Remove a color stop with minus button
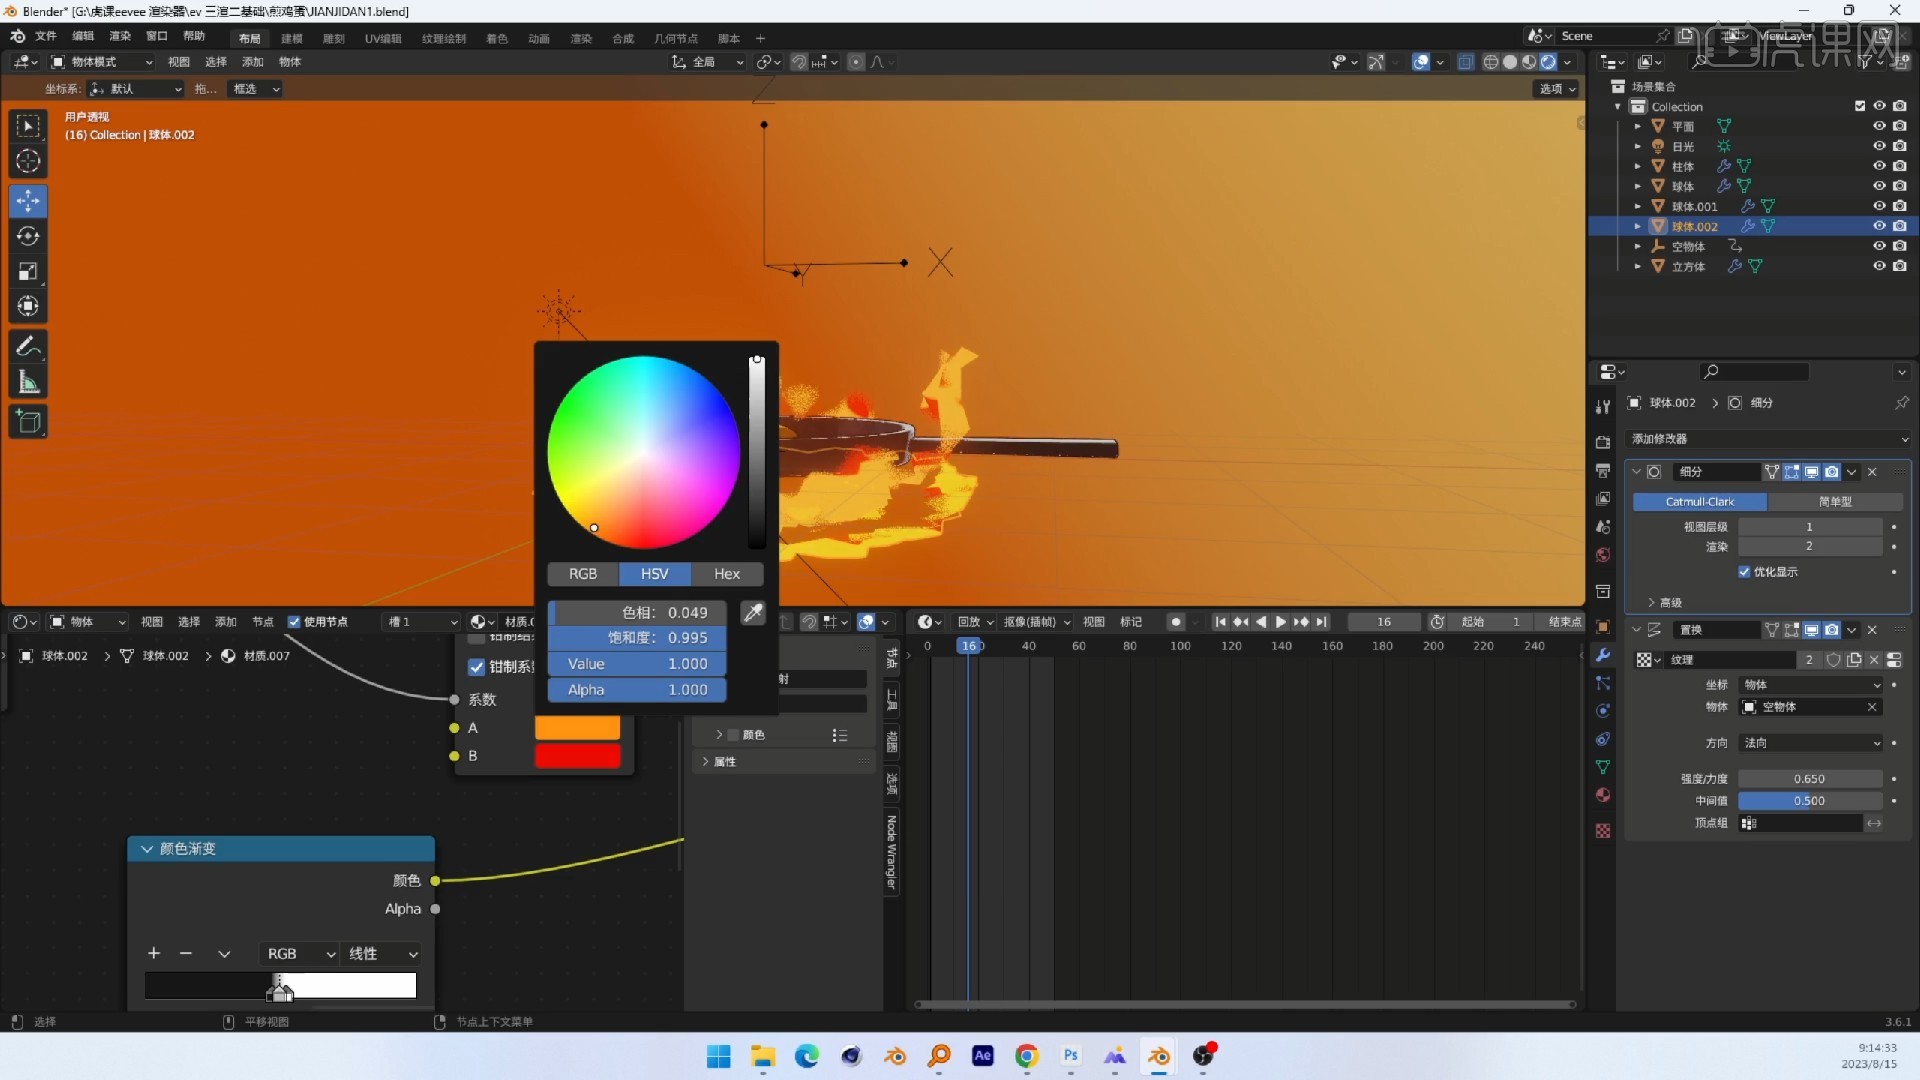Viewport: 1920px width, 1080px height. (186, 954)
